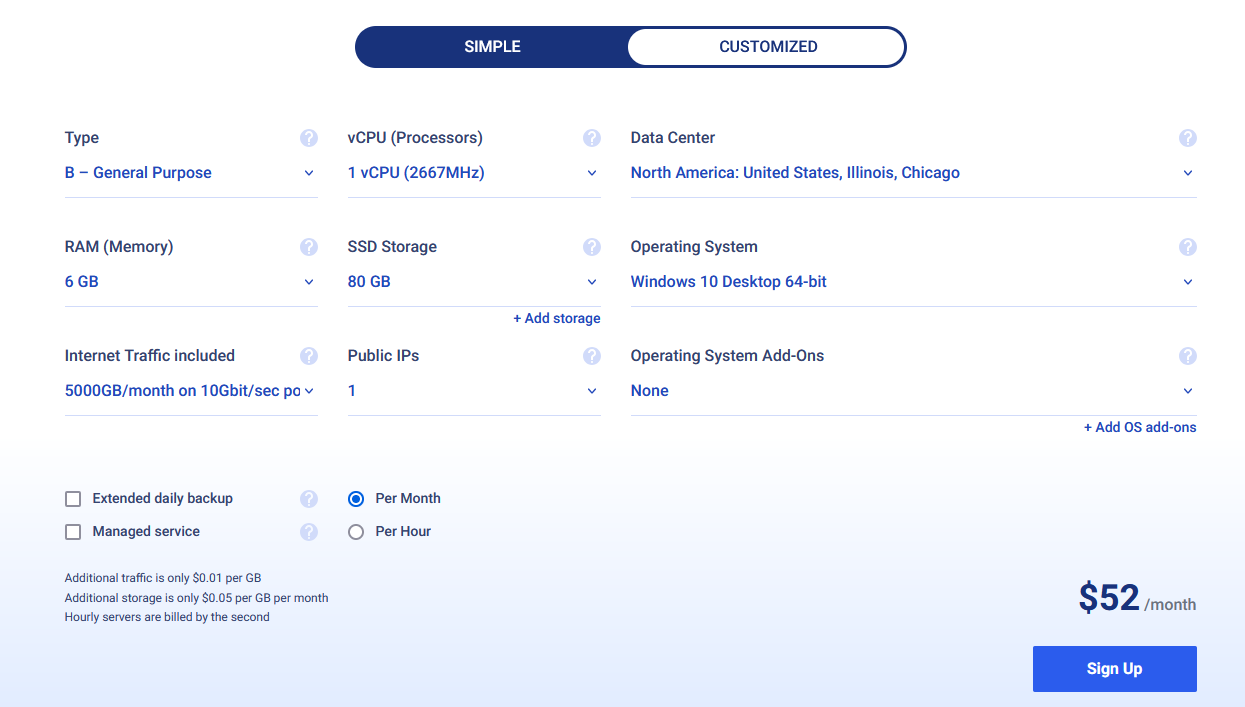Click help icon next to Internet Traffic included
Viewport: 1245px width, 707px height.
point(309,356)
